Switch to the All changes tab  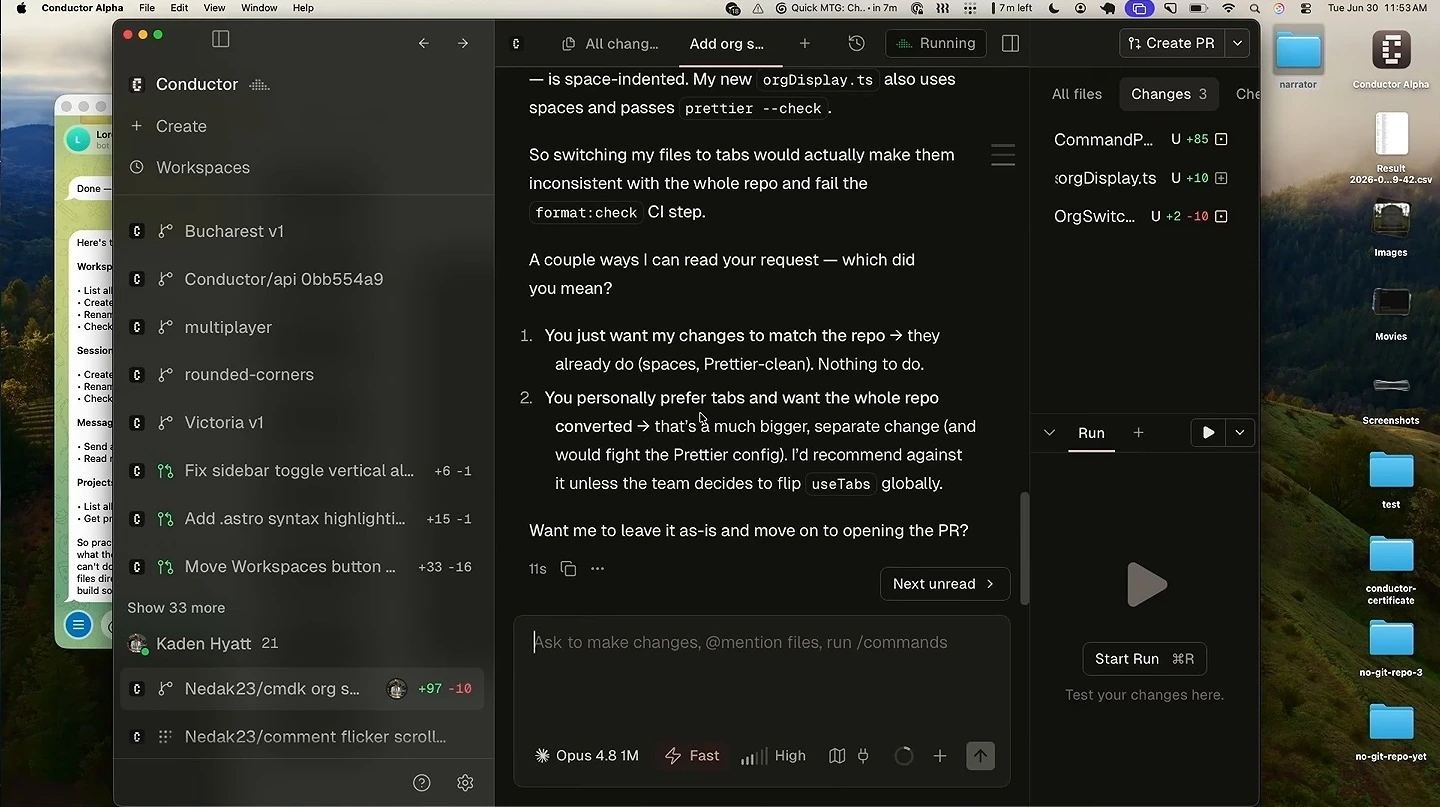tap(611, 44)
